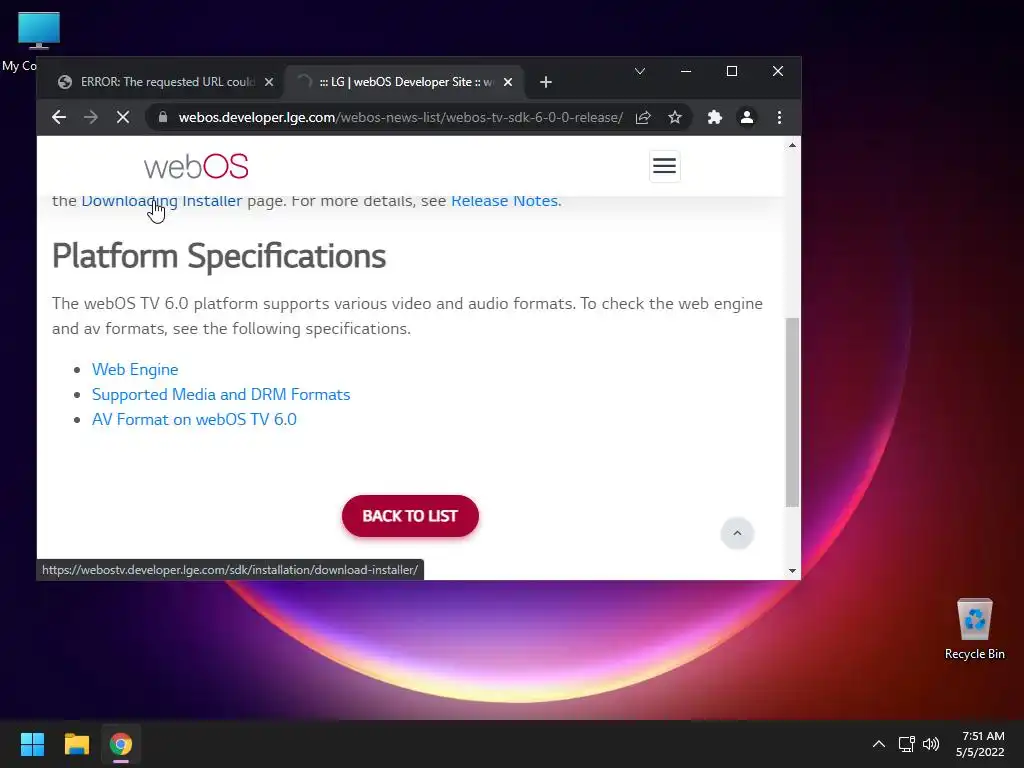1024x768 pixels.
Task: Open a new browser tab
Action: click(546, 82)
